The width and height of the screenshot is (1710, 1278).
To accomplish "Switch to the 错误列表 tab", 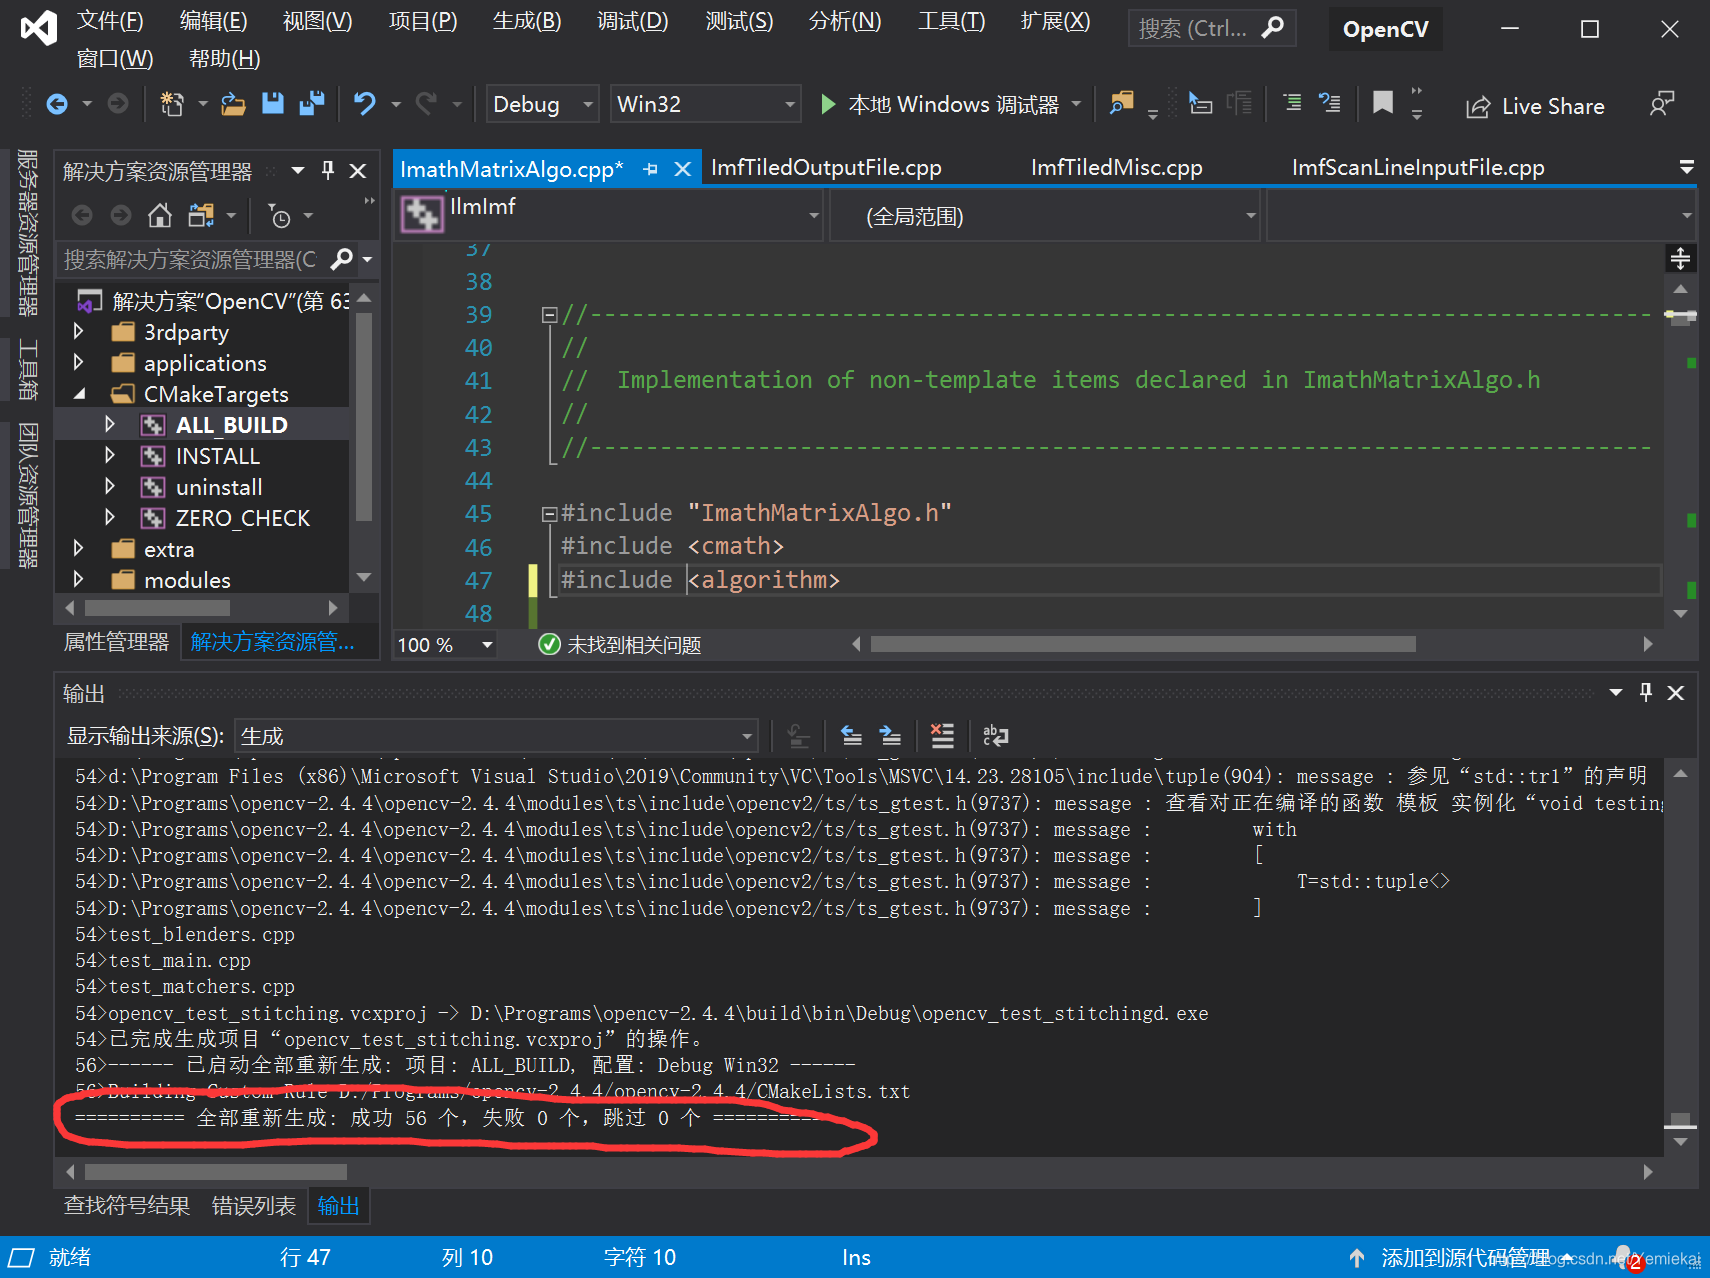I will [254, 1206].
